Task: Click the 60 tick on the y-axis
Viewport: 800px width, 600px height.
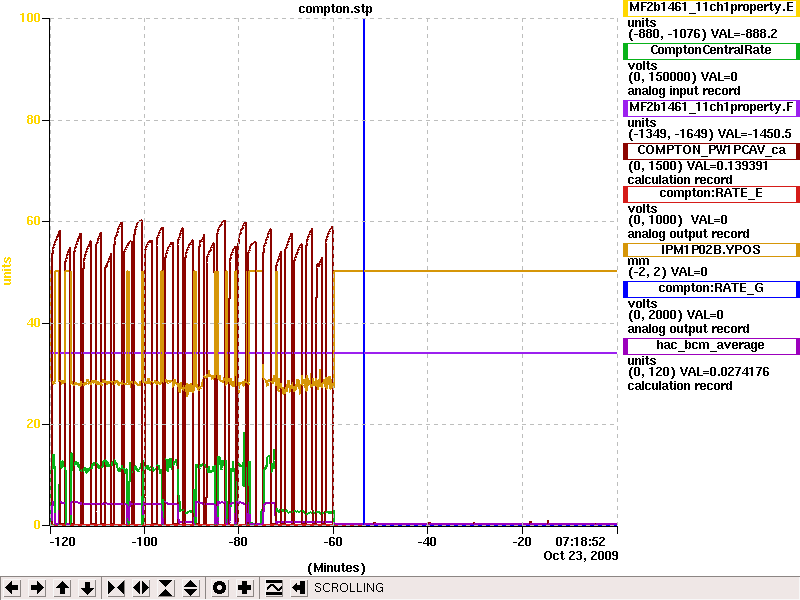Action: coord(33,221)
